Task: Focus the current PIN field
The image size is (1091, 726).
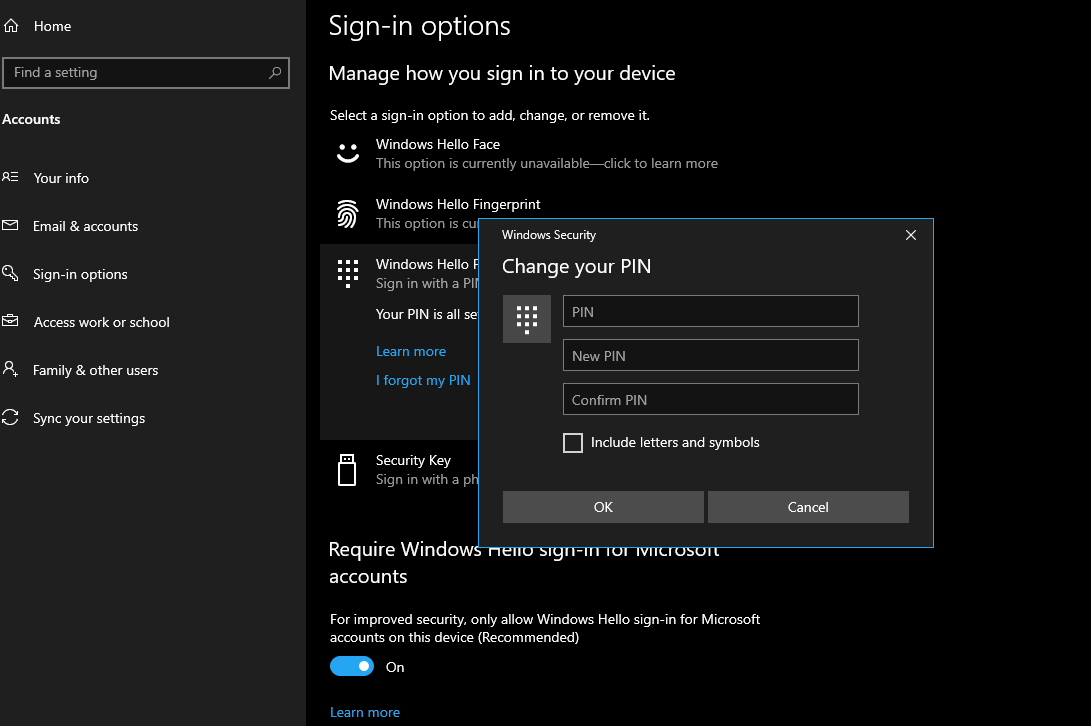Action: coord(710,311)
